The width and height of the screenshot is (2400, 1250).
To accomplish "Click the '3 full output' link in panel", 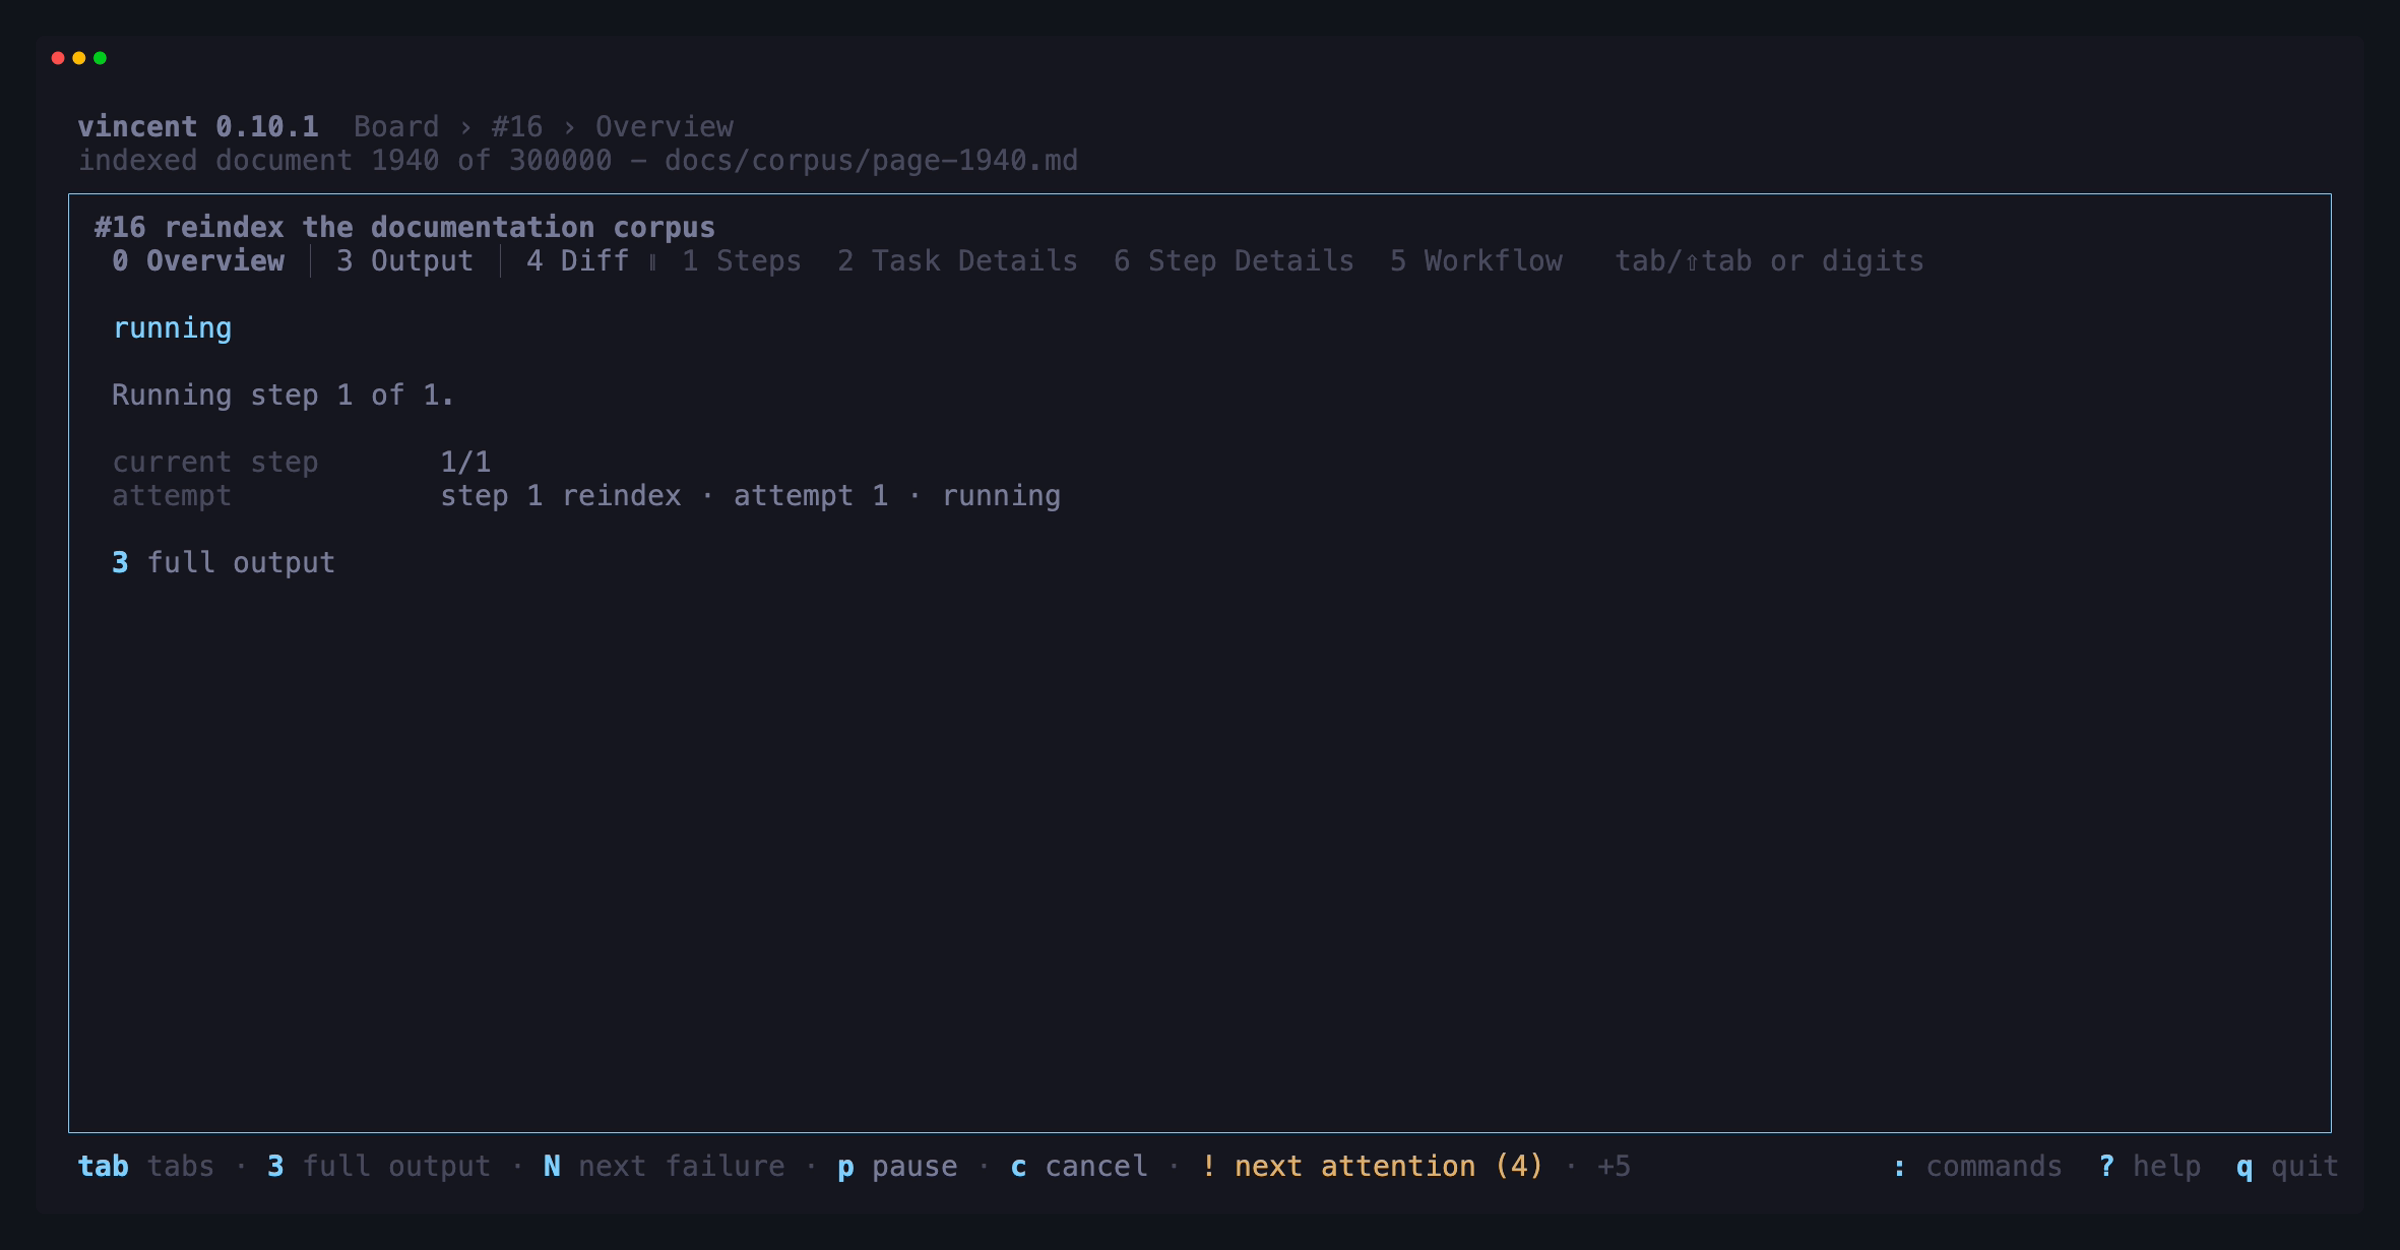I will (x=223, y=563).
